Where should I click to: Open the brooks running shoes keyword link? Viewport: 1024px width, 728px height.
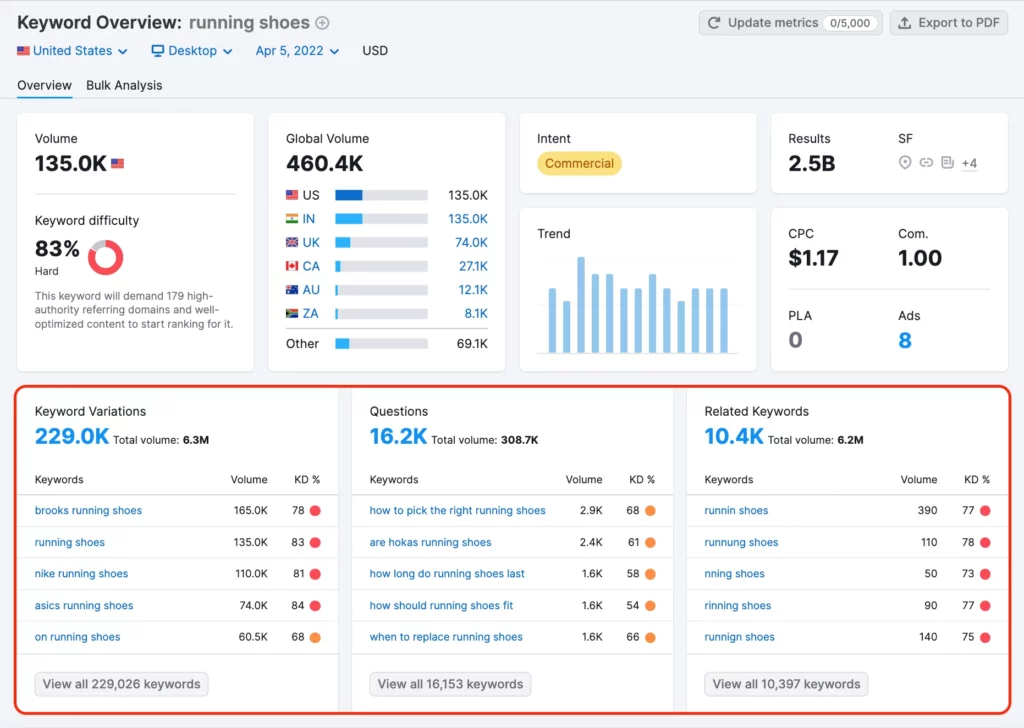(88, 511)
